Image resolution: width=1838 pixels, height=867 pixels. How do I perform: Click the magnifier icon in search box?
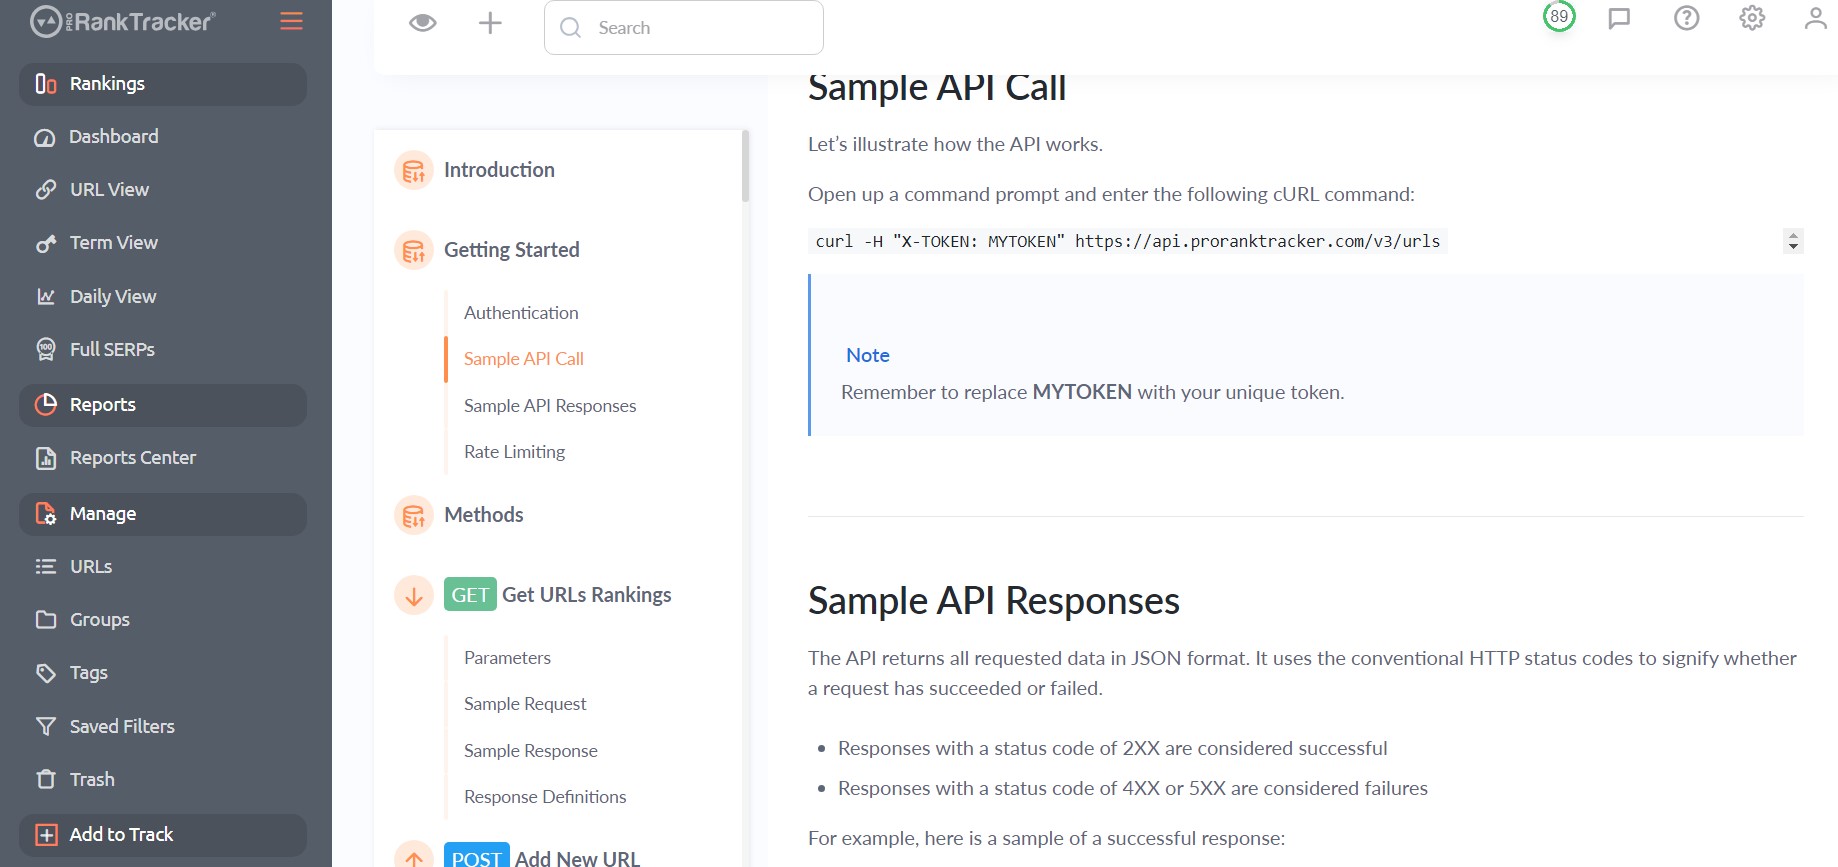[571, 28]
